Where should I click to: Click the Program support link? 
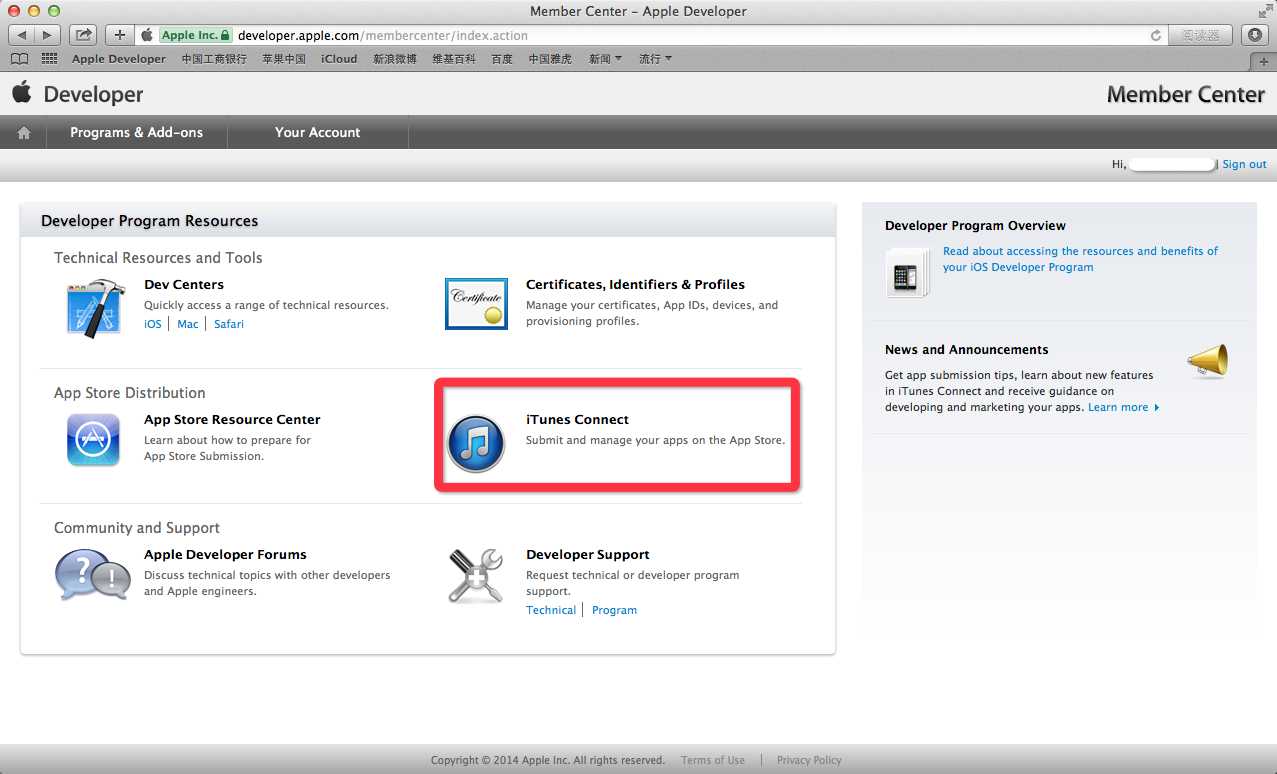pyautogui.click(x=614, y=610)
